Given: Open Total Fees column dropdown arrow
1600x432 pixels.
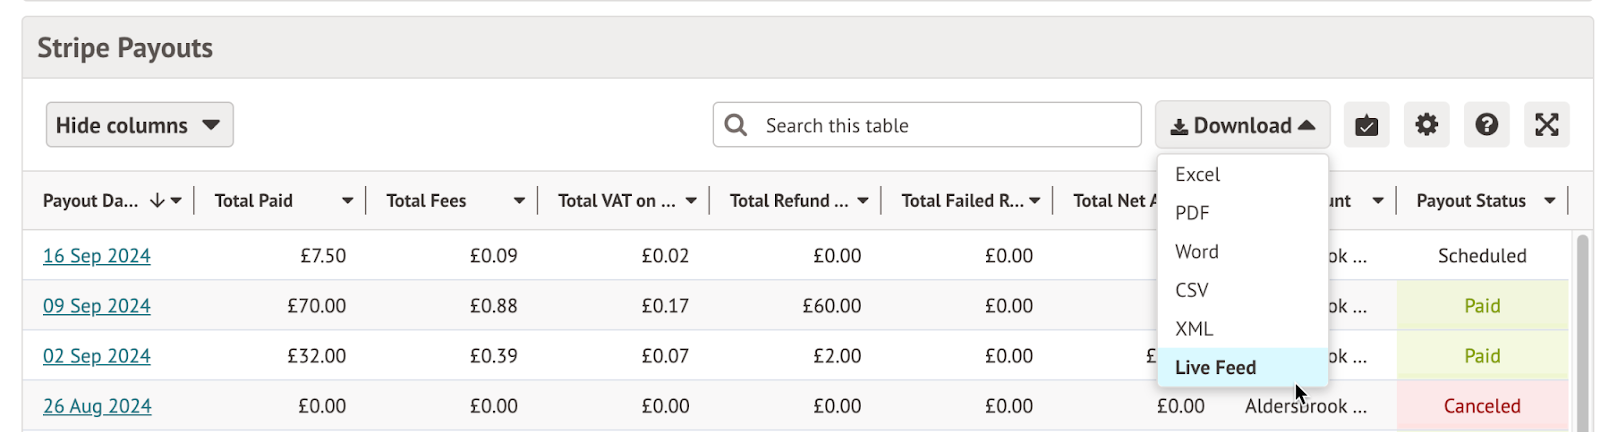Looking at the screenshot, I should pyautogui.click(x=519, y=201).
